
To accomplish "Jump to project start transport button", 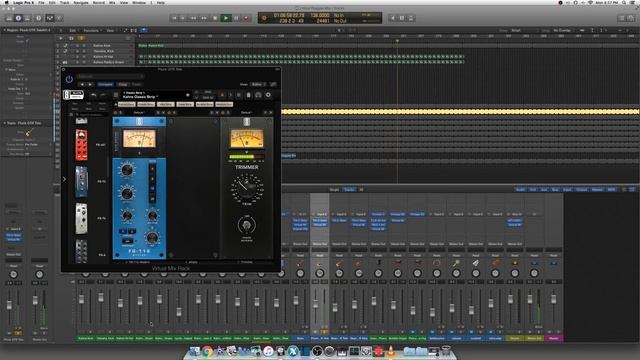I will [x=174, y=18].
